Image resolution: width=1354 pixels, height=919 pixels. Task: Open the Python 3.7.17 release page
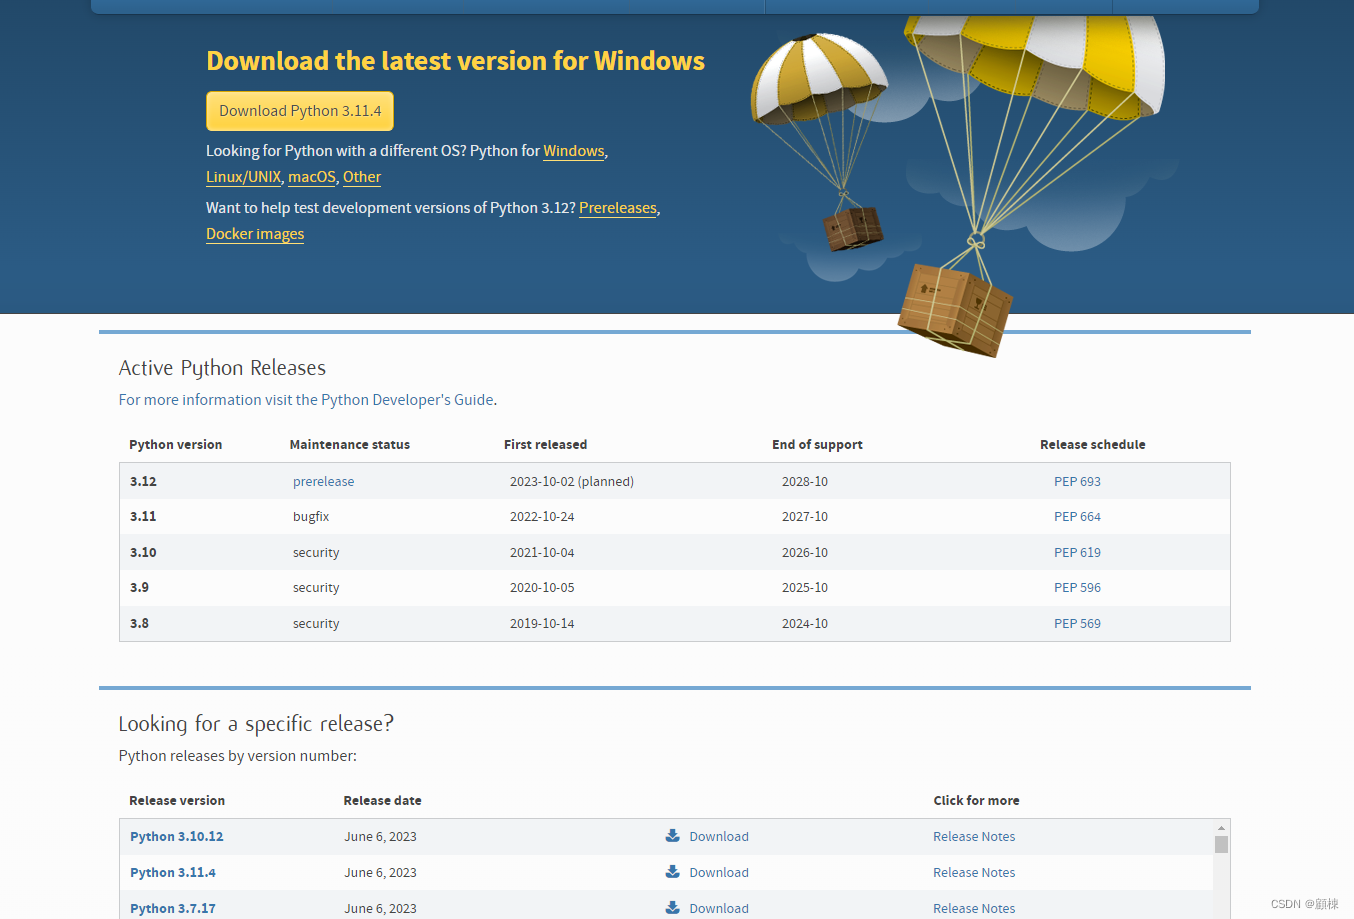tap(173, 908)
